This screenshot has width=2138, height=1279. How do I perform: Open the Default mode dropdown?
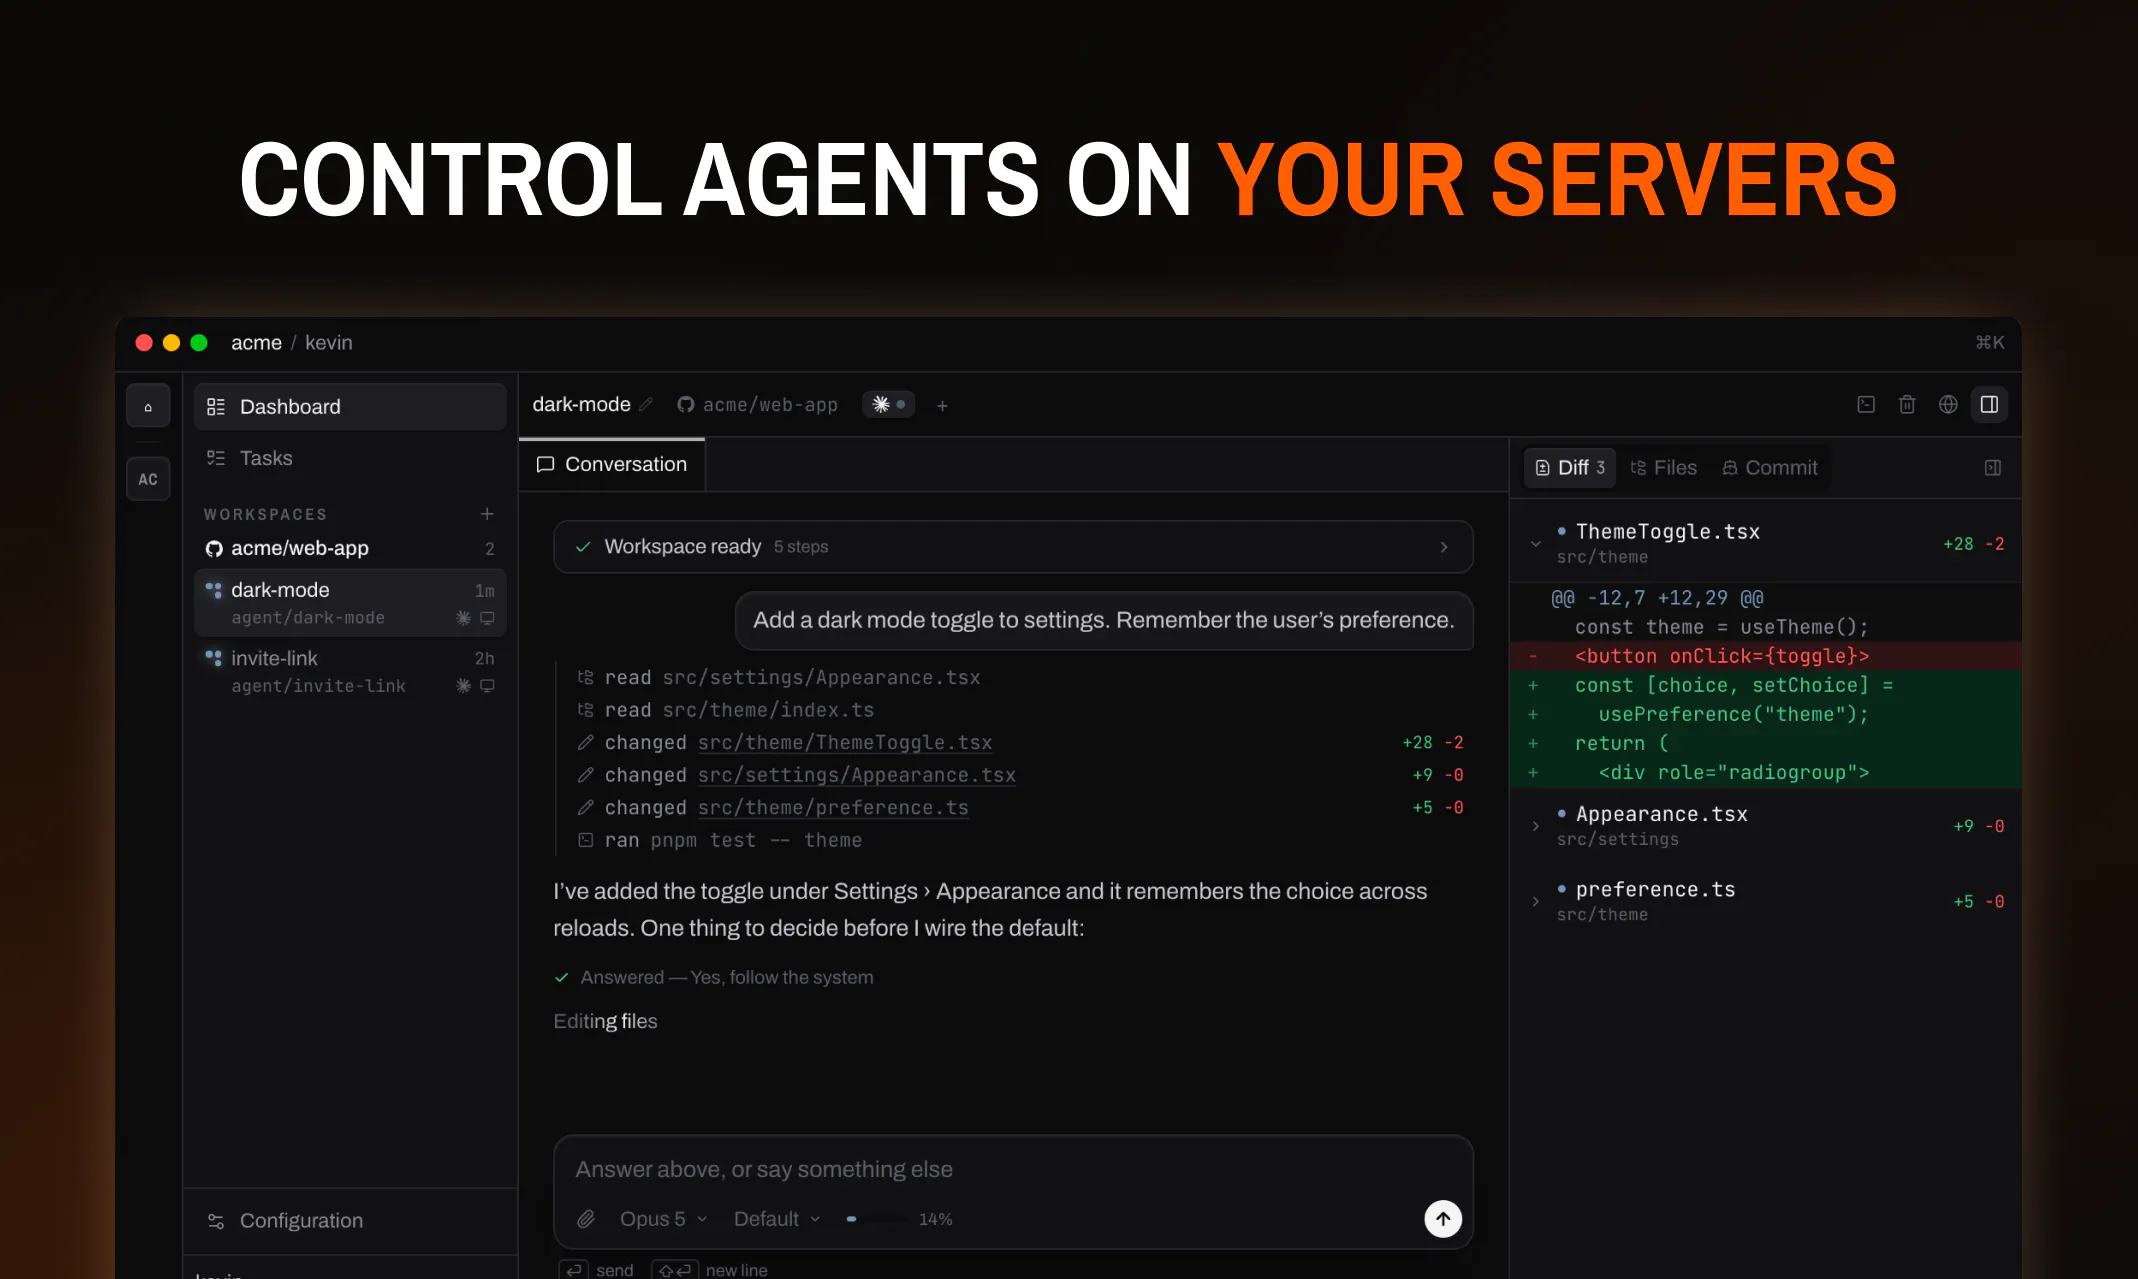coord(777,1219)
